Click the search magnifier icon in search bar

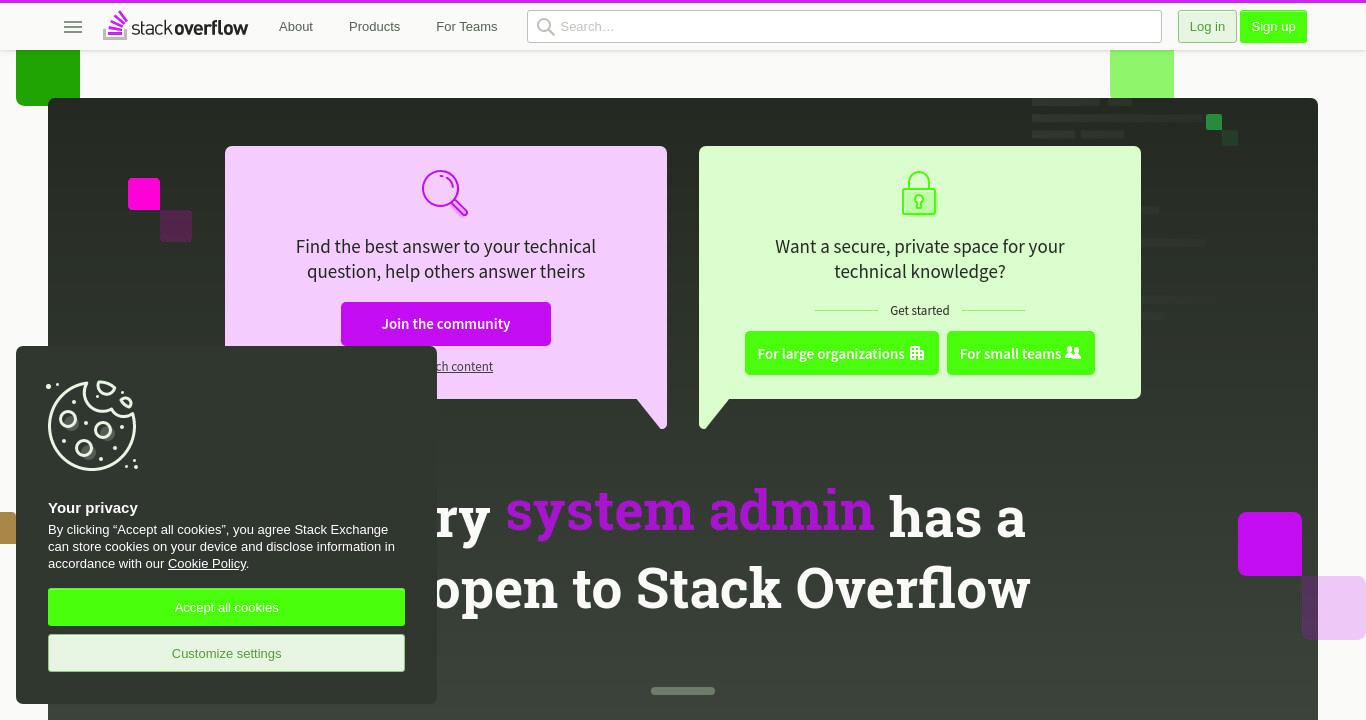(x=545, y=27)
